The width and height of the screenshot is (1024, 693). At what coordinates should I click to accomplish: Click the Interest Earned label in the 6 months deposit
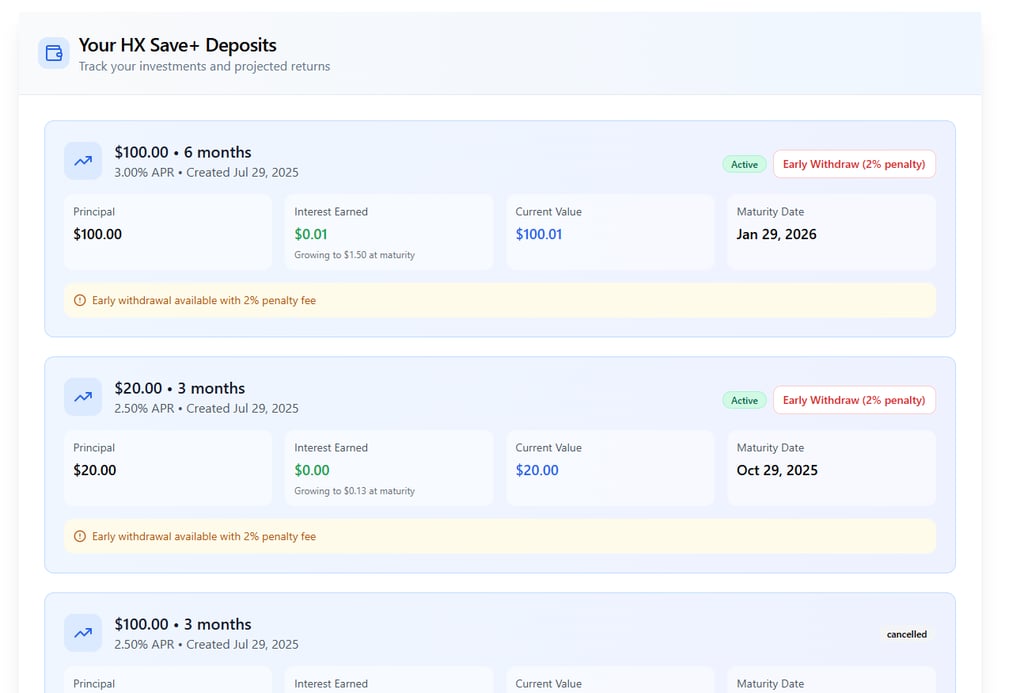click(x=331, y=212)
